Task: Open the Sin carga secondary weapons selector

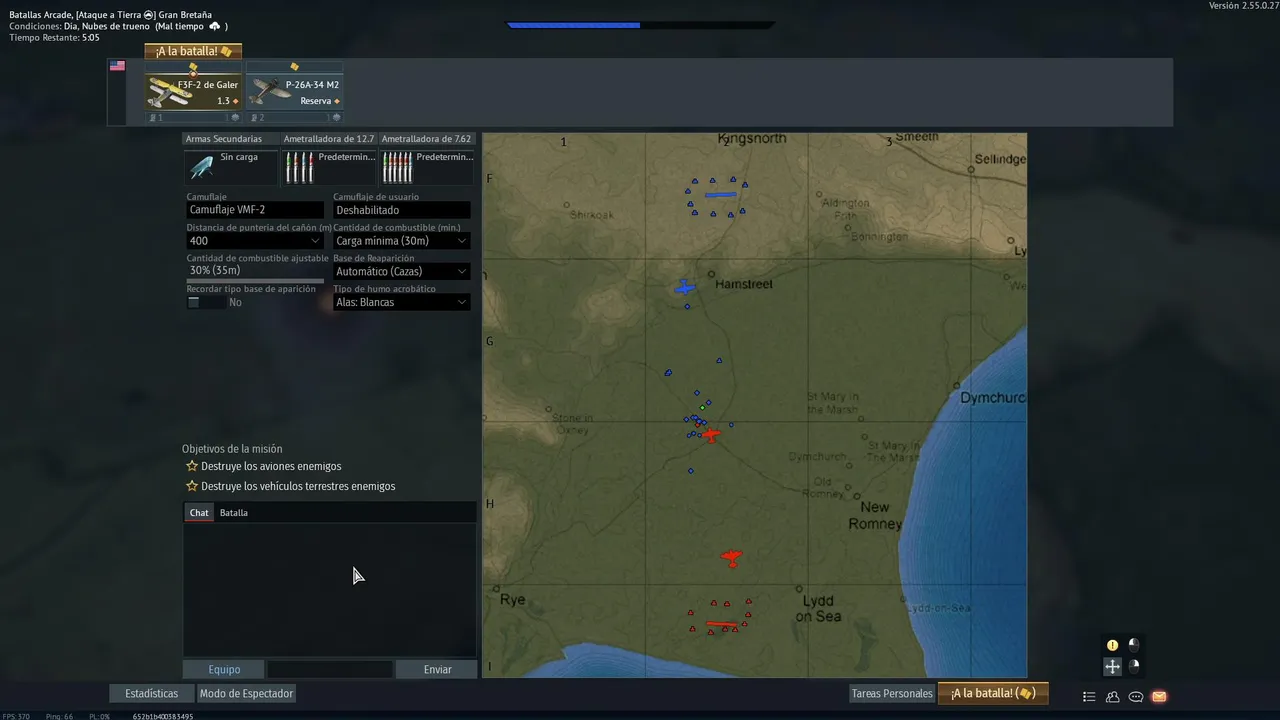Action: 230,167
